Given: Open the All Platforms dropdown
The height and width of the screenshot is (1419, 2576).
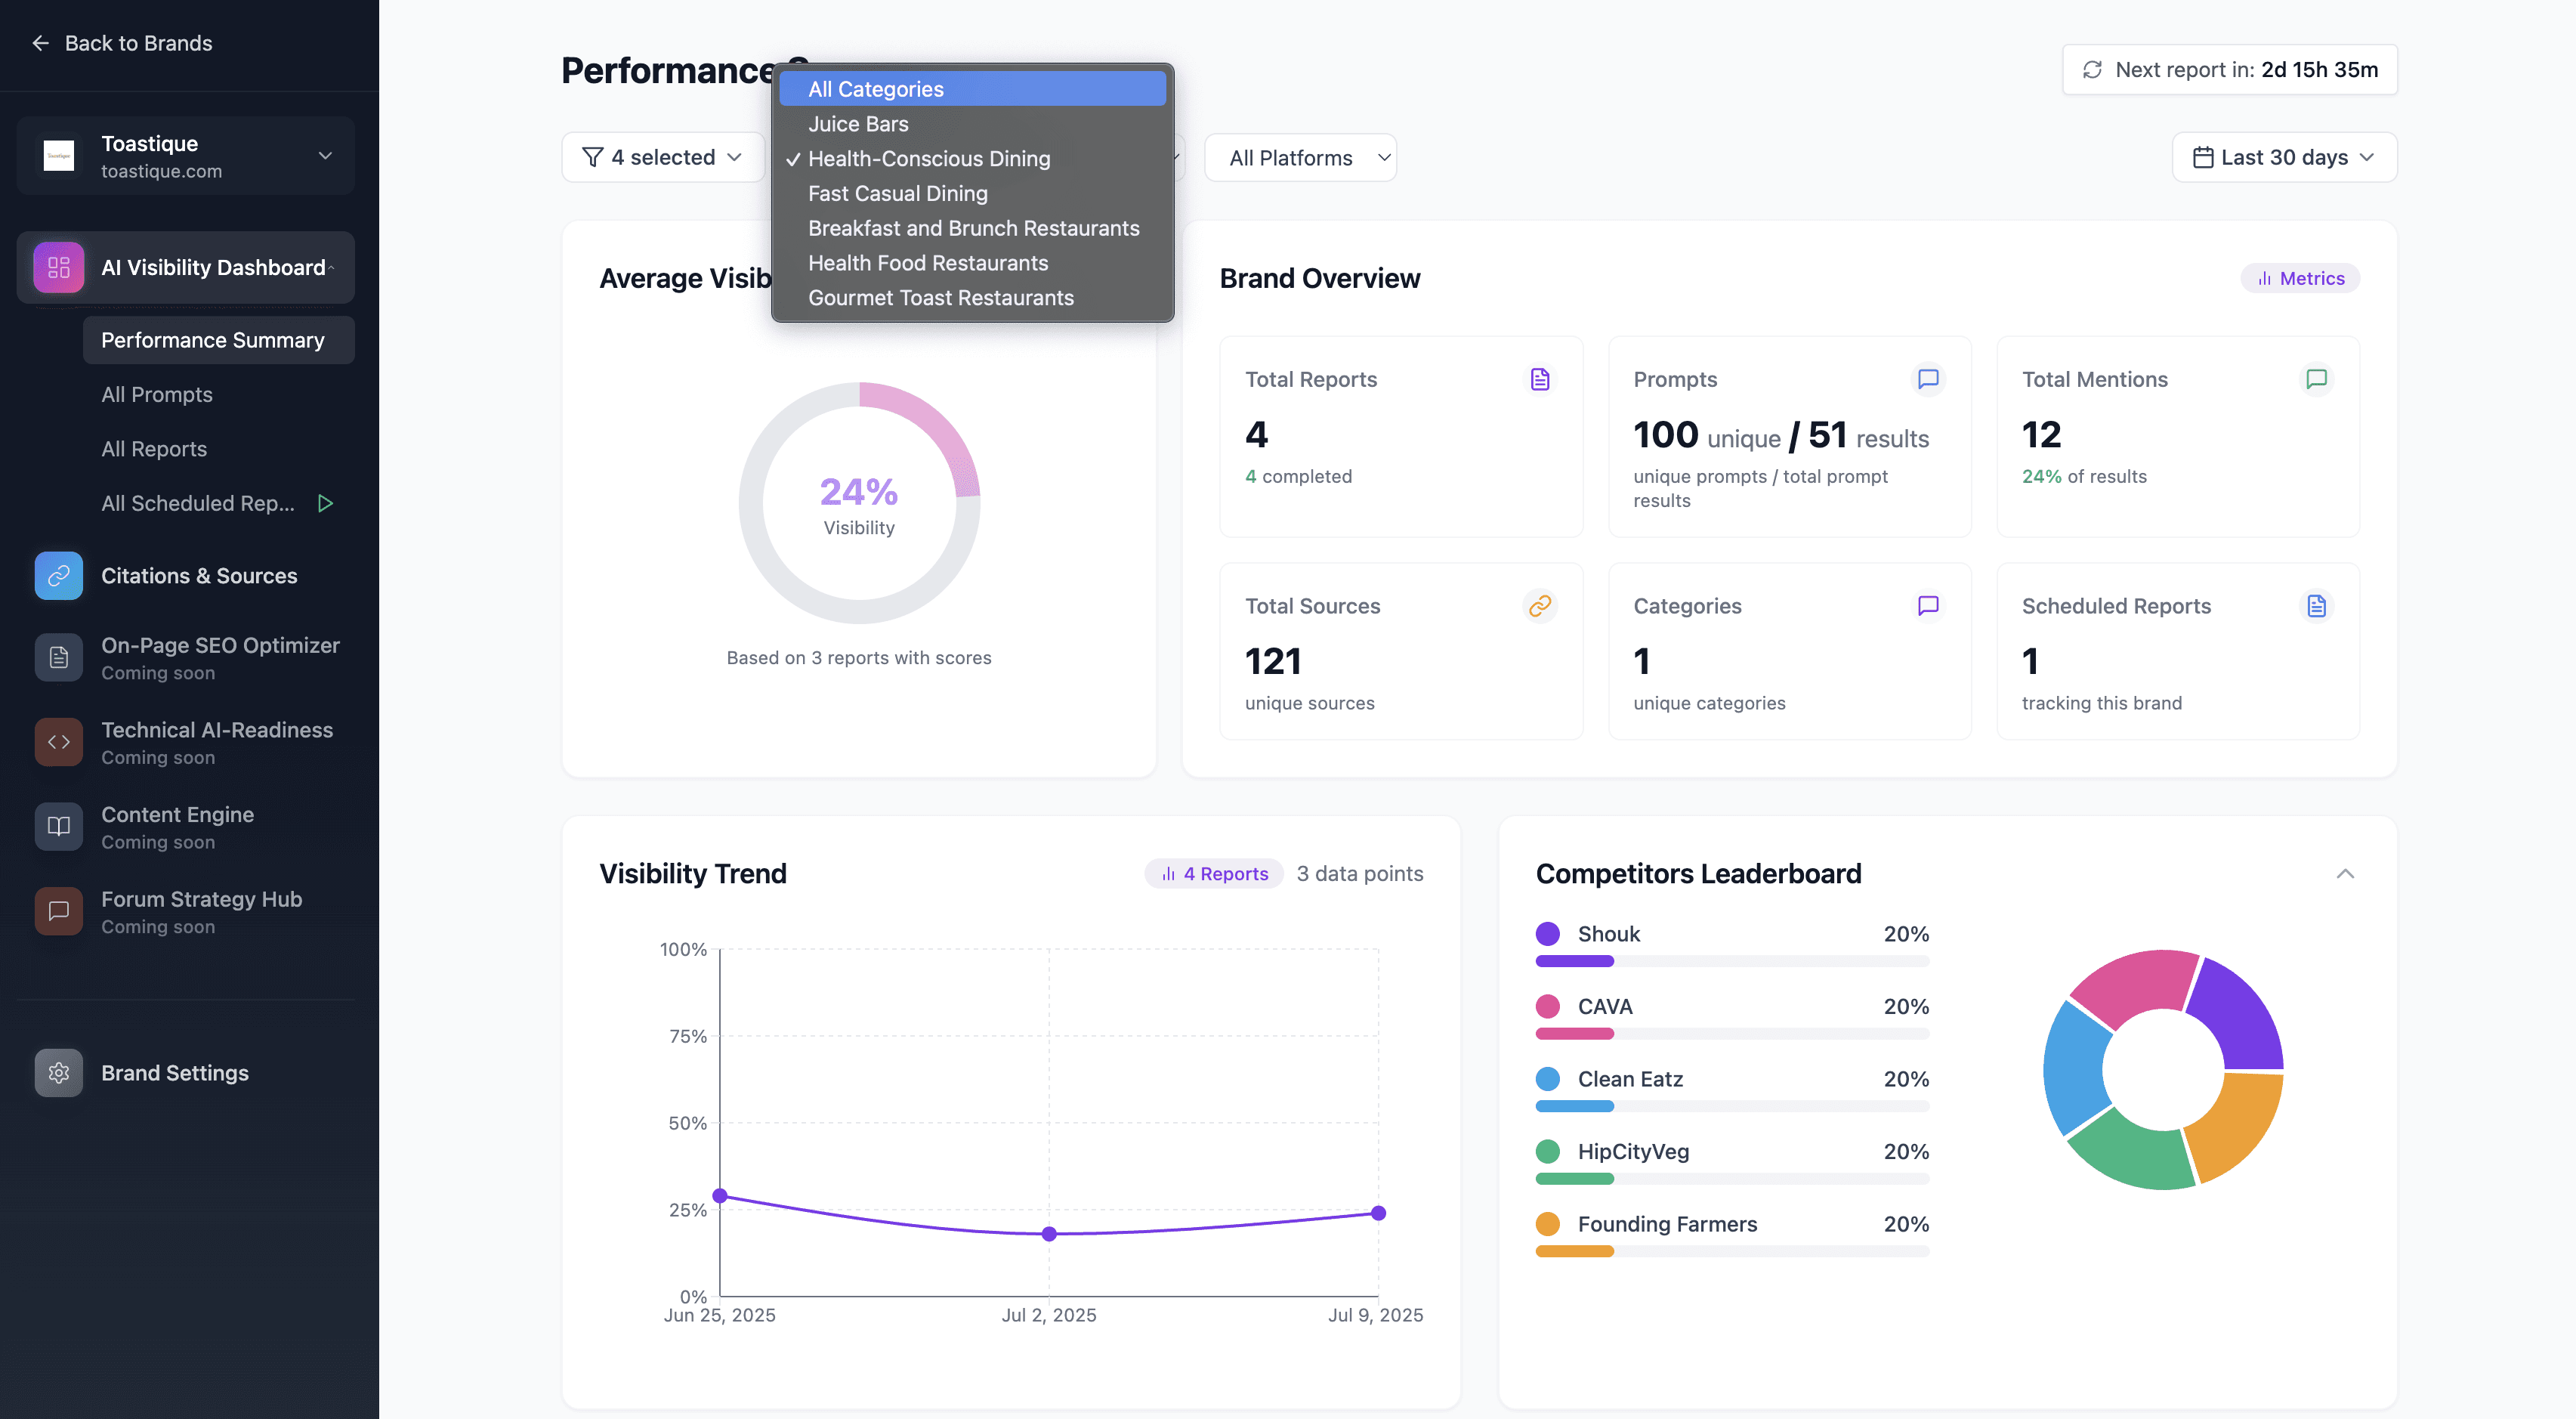Looking at the screenshot, I should 1299,158.
